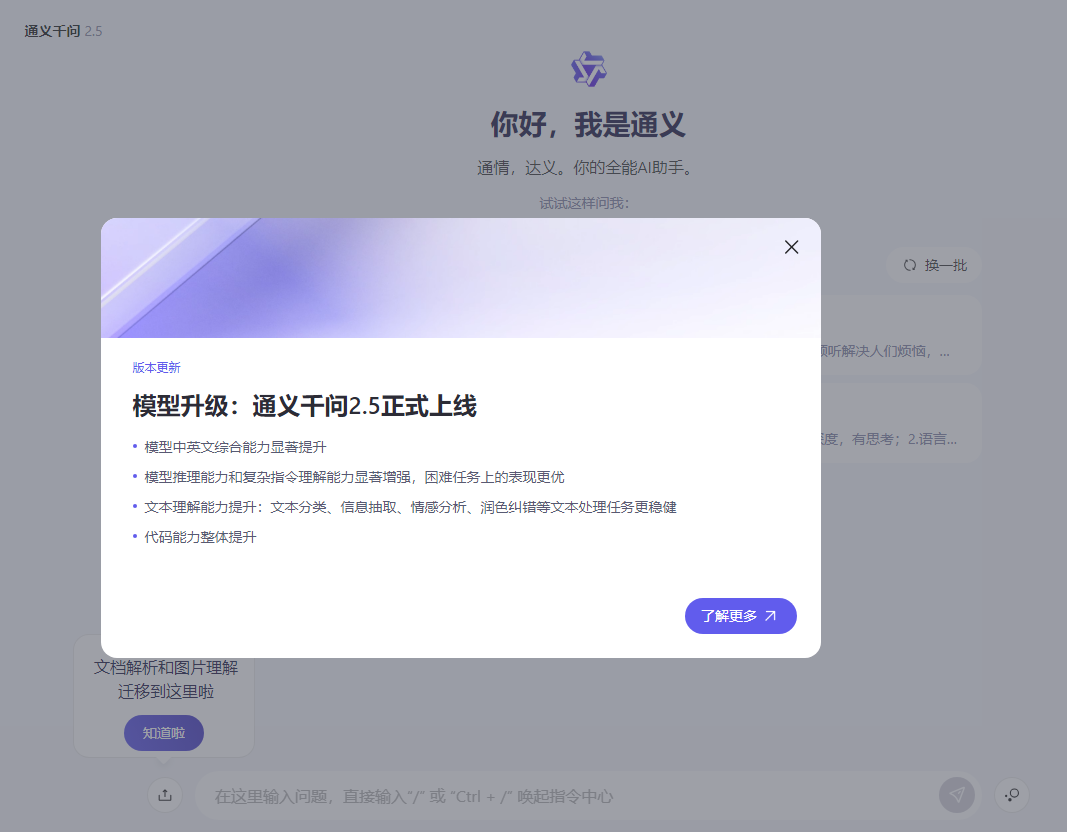The width and height of the screenshot is (1067, 832).
Task: Click the 通义千问 2.5 title label
Action: [63, 31]
